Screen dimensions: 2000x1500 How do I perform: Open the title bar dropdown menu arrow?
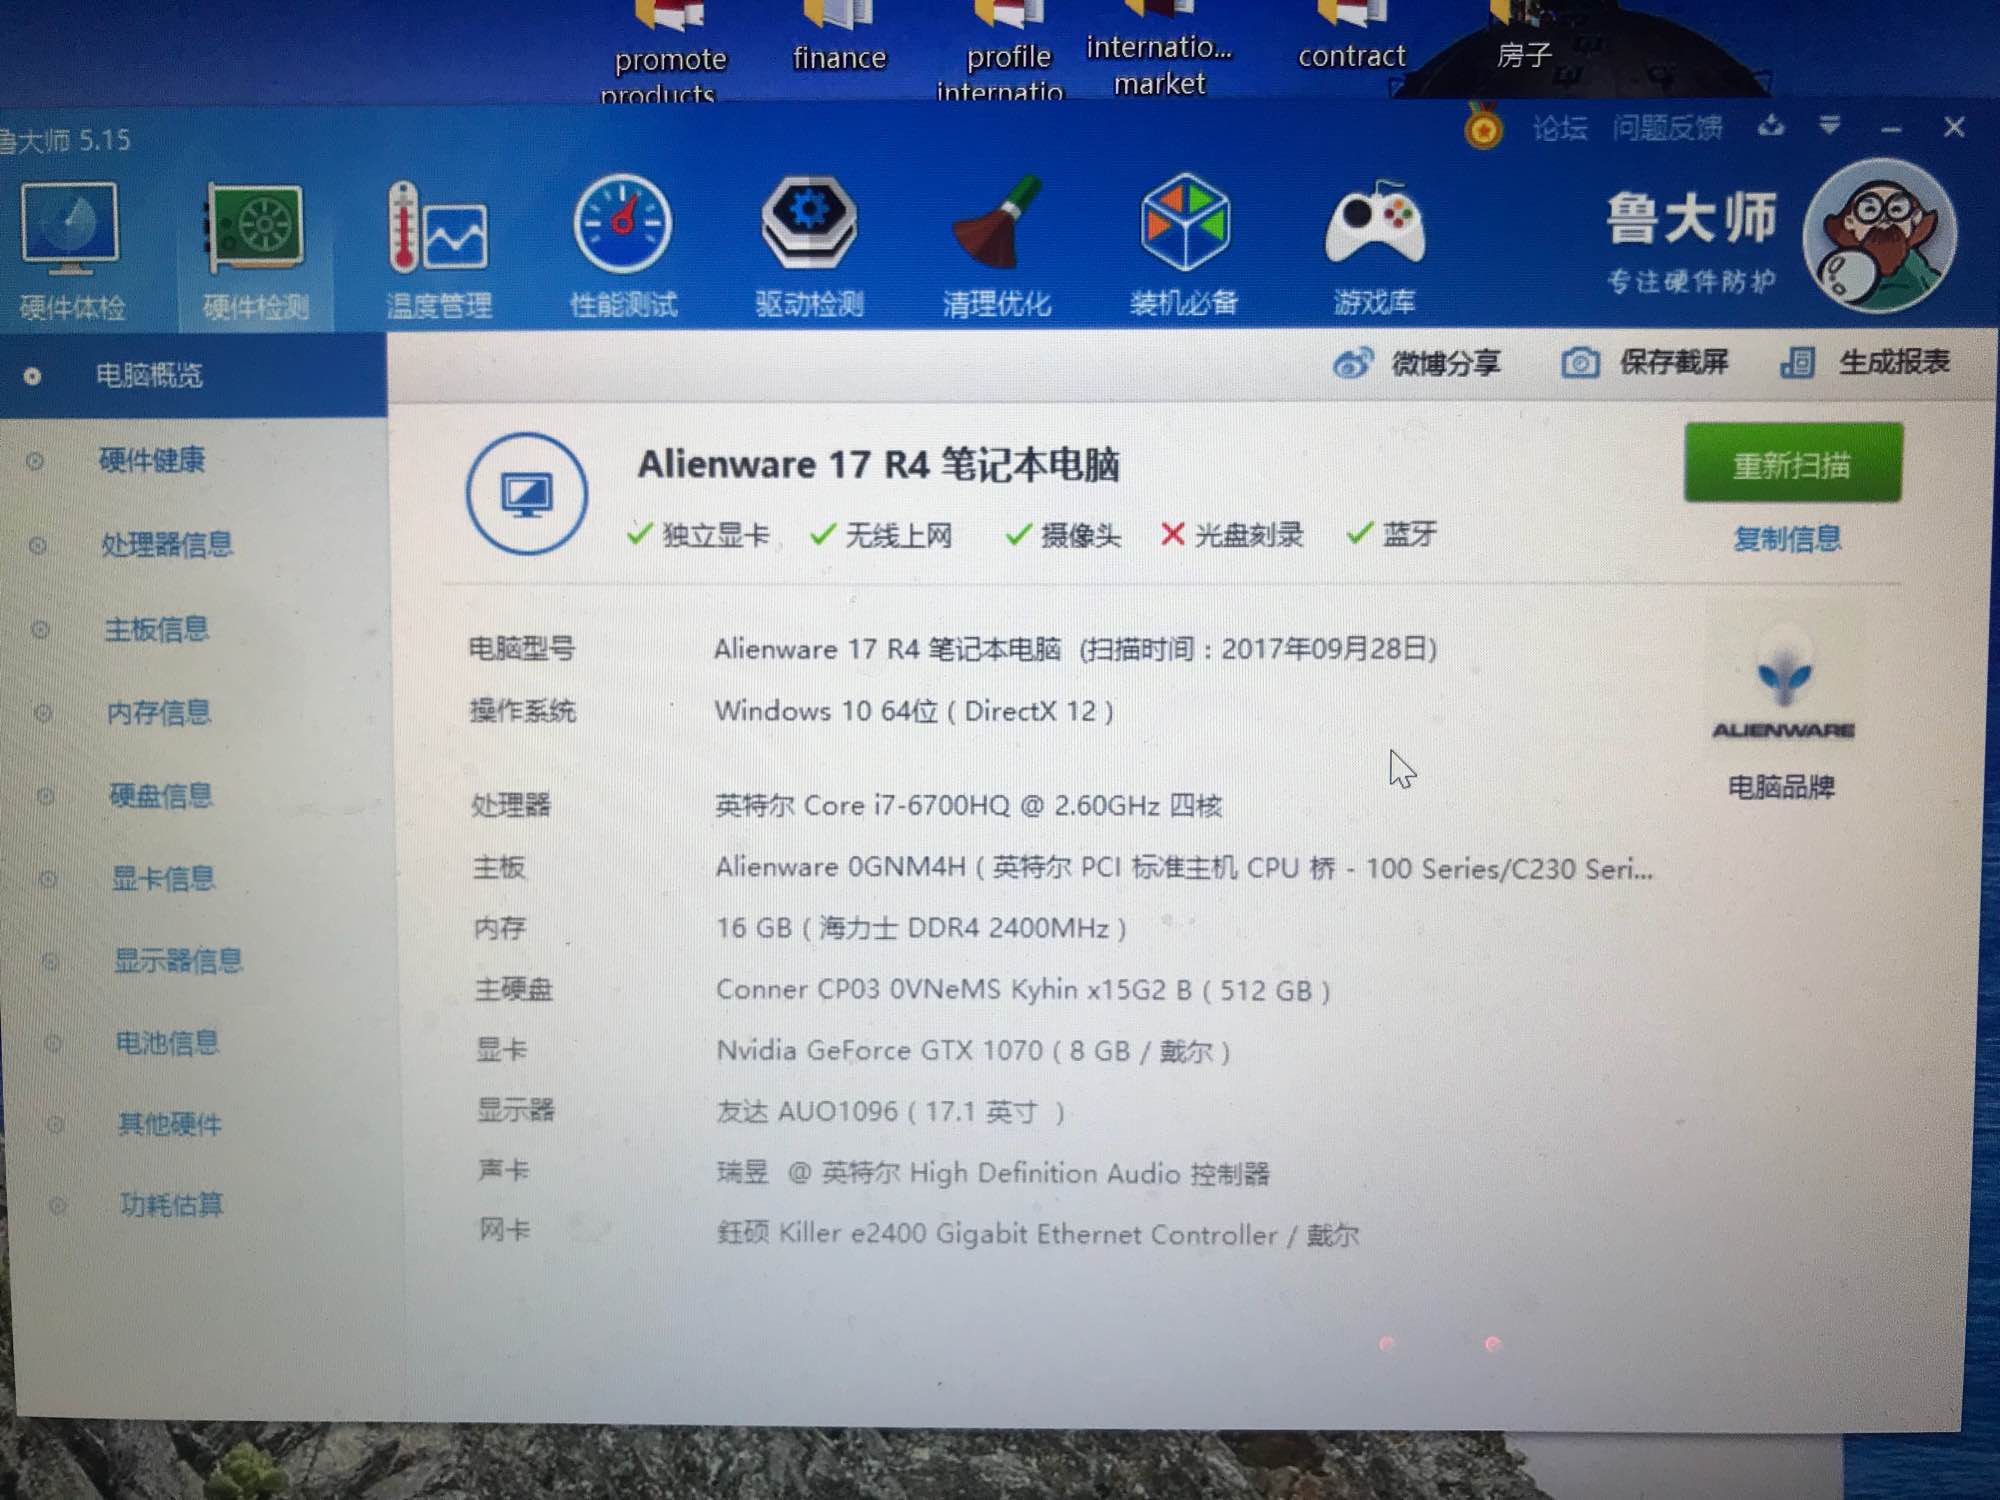pos(1829,126)
